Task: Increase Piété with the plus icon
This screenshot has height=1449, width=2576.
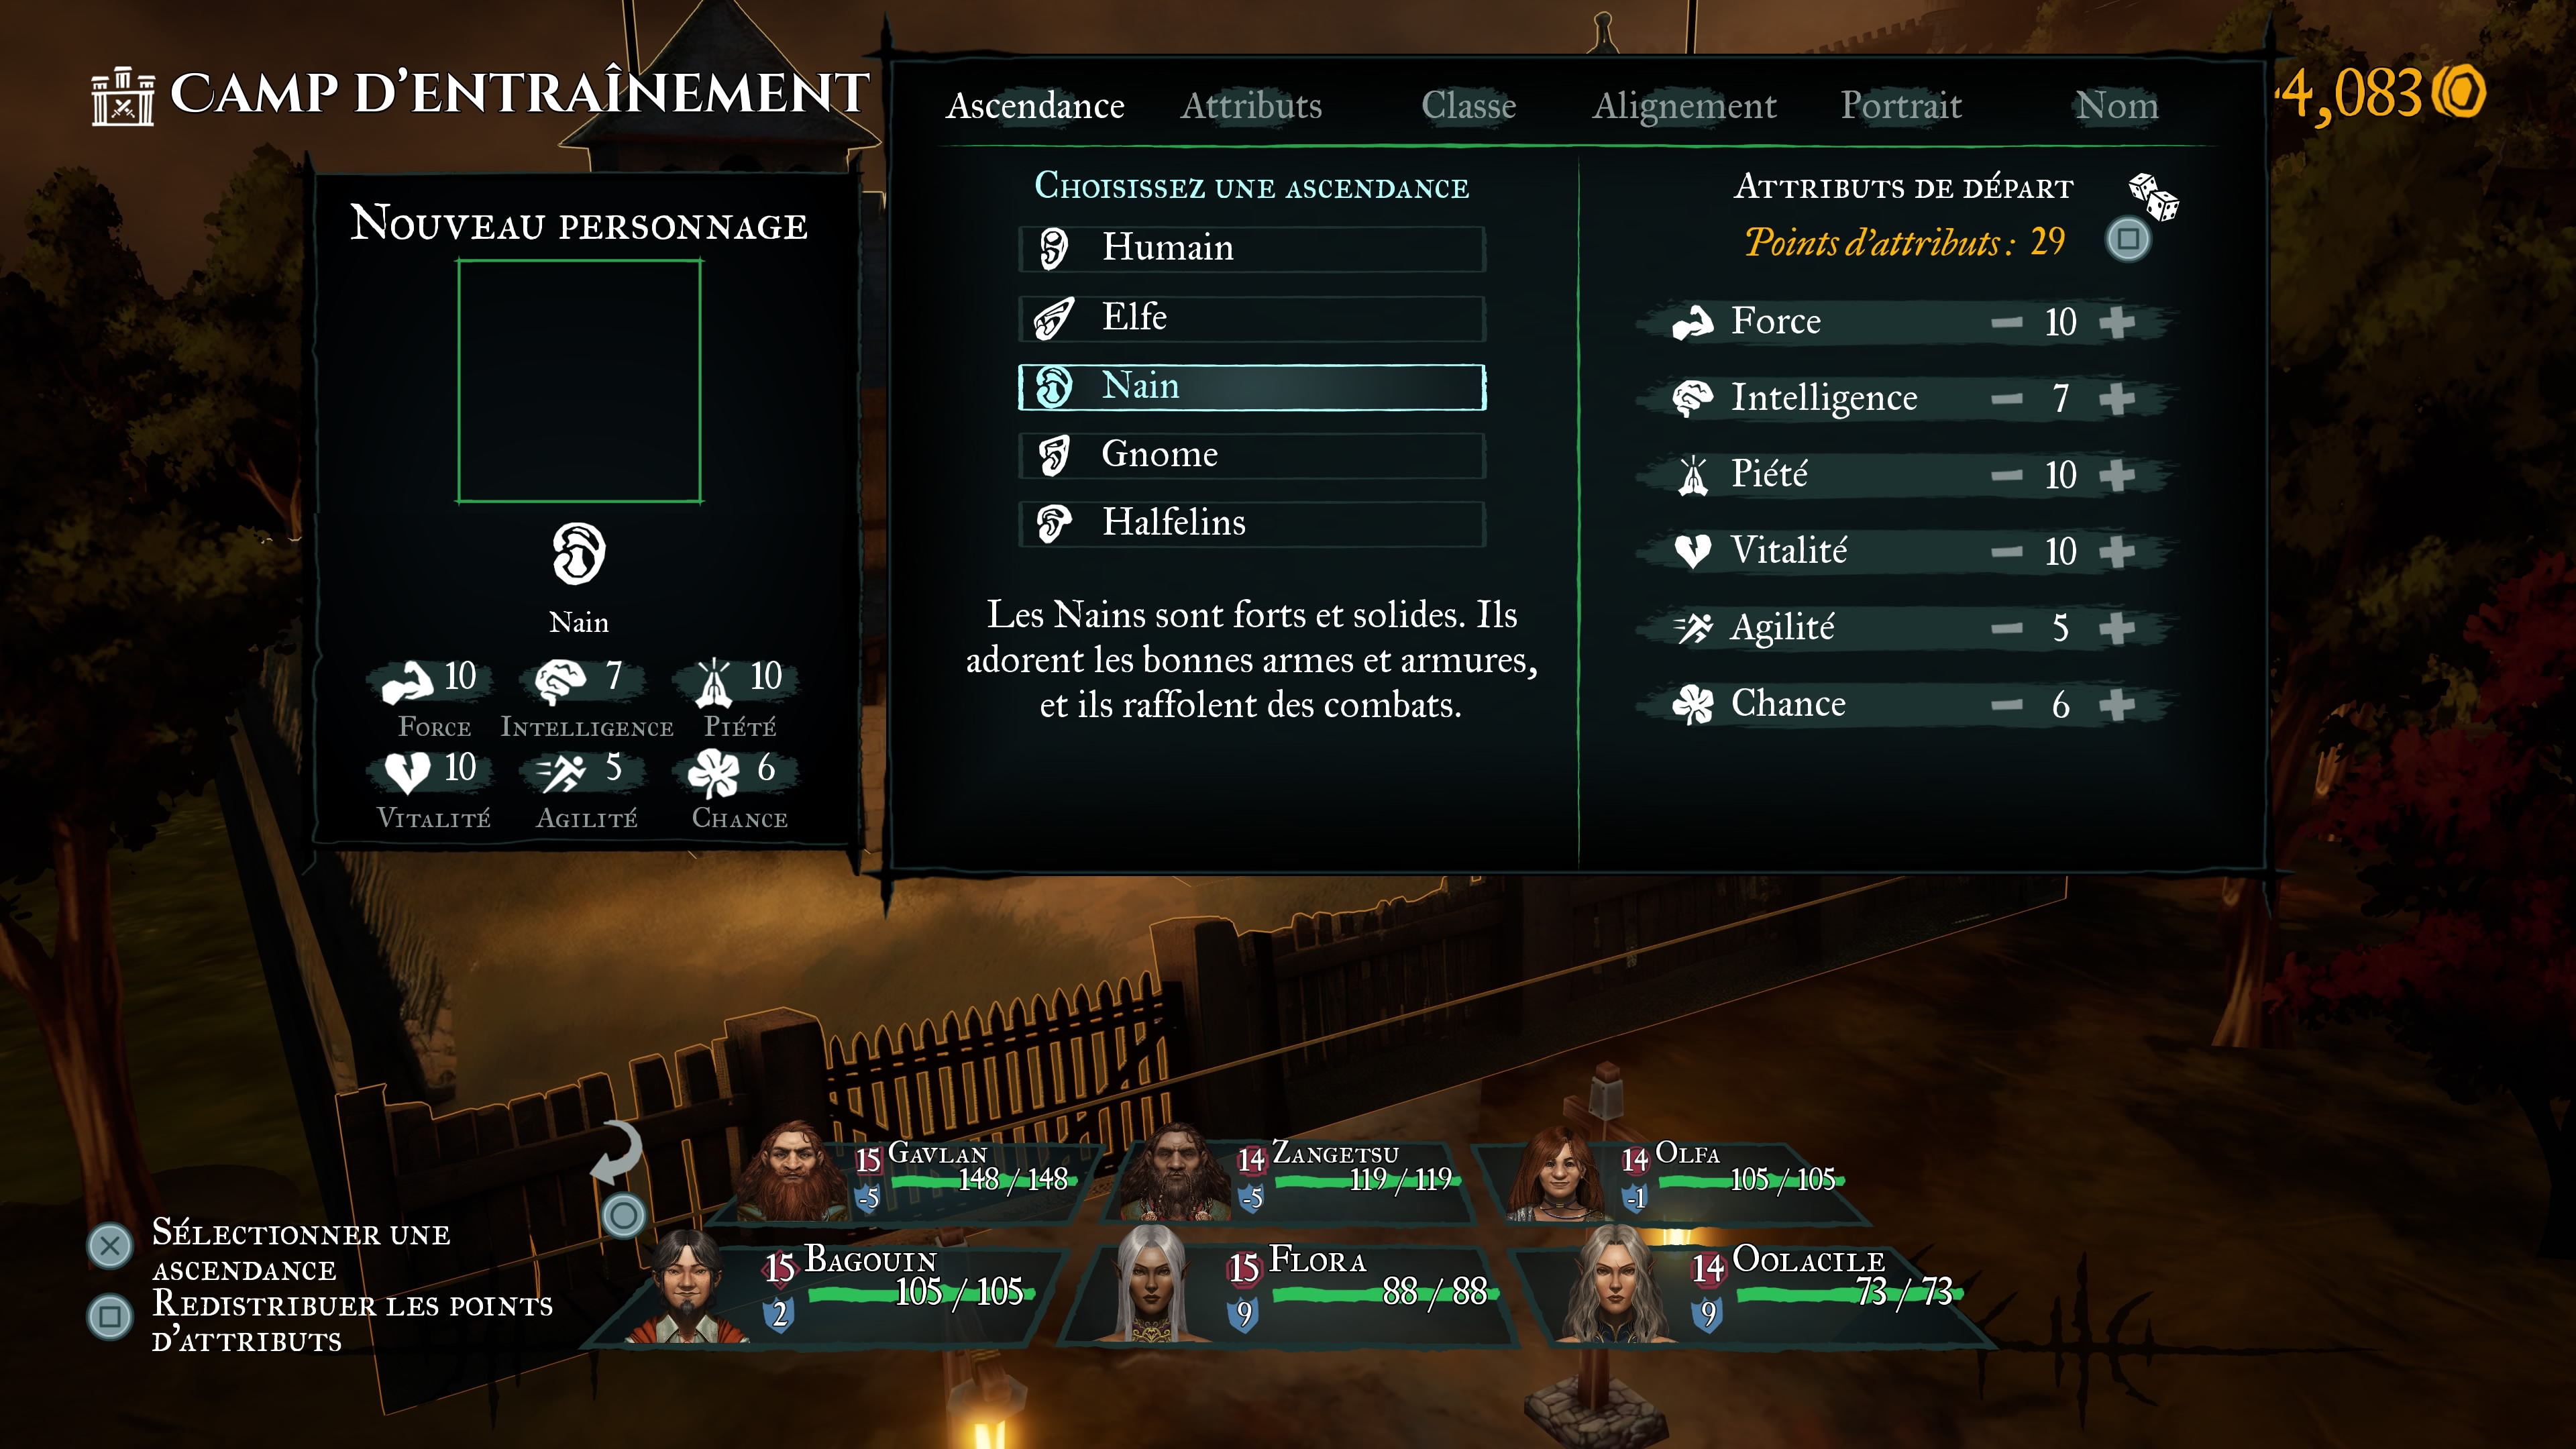Action: (x=2117, y=475)
